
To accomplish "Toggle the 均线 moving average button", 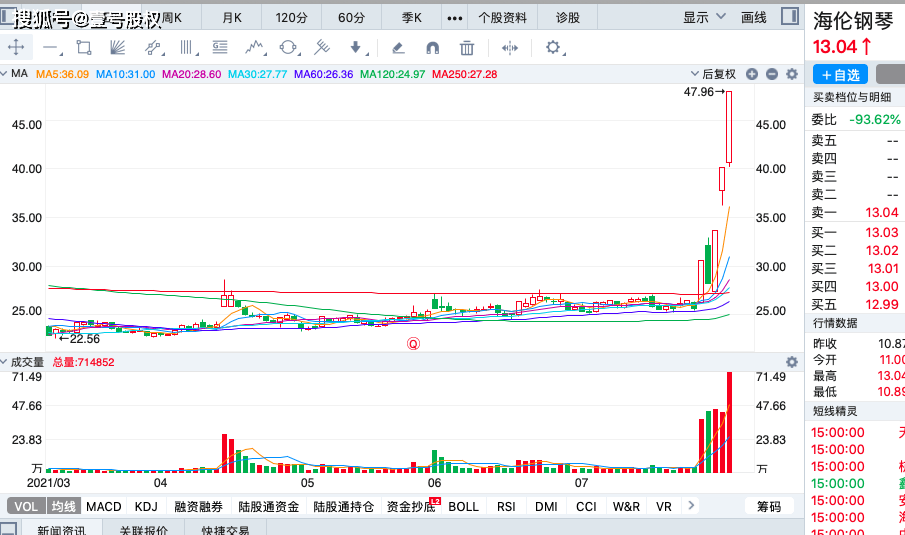I will coord(64,507).
